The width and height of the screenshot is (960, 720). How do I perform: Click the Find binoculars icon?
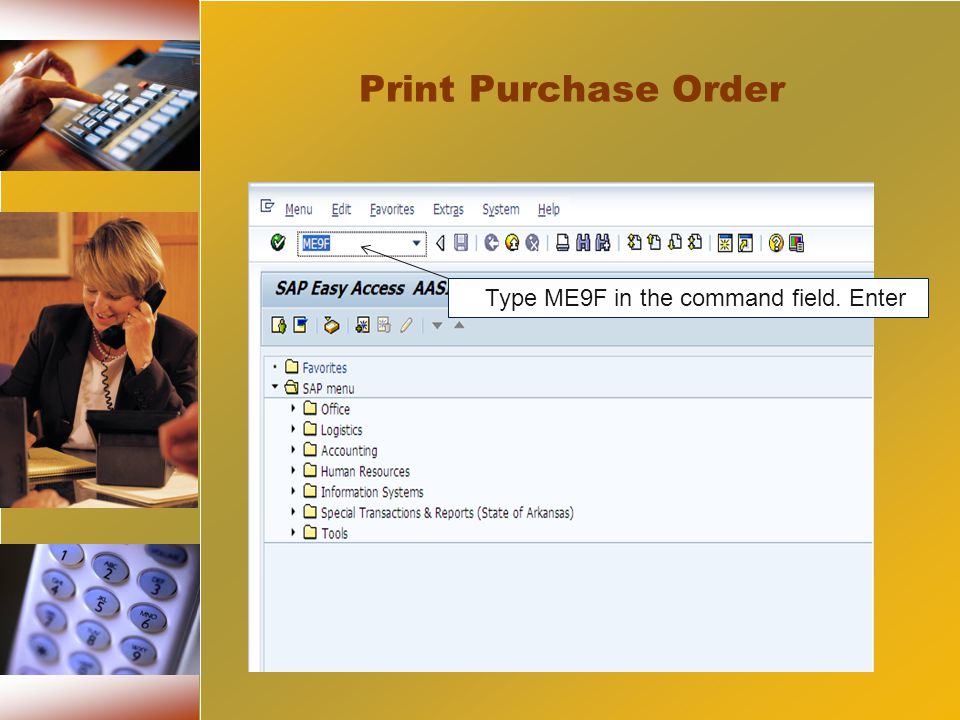pos(583,243)
